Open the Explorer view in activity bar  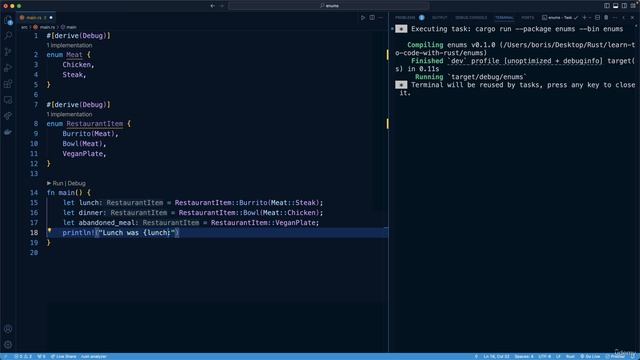click(8, 20)
